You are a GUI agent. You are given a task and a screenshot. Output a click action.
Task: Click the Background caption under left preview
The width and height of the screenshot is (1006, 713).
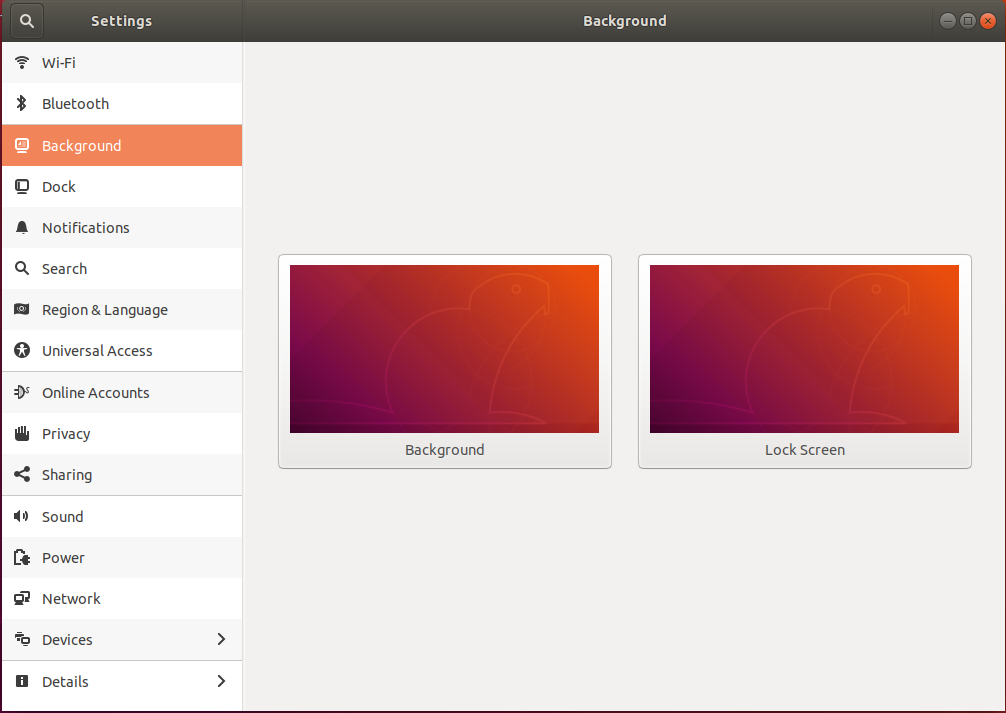[445, 450]
